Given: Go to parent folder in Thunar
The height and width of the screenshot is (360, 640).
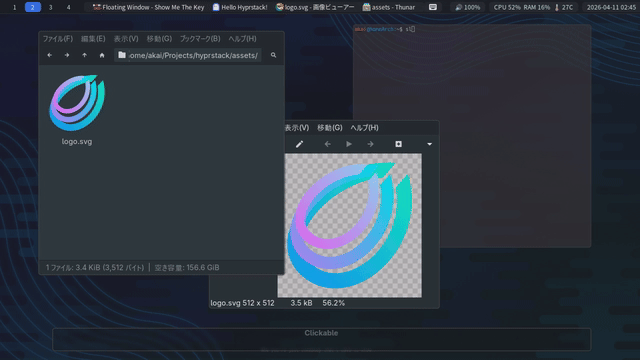Looking at the screenshot, I should click(84, 55).
